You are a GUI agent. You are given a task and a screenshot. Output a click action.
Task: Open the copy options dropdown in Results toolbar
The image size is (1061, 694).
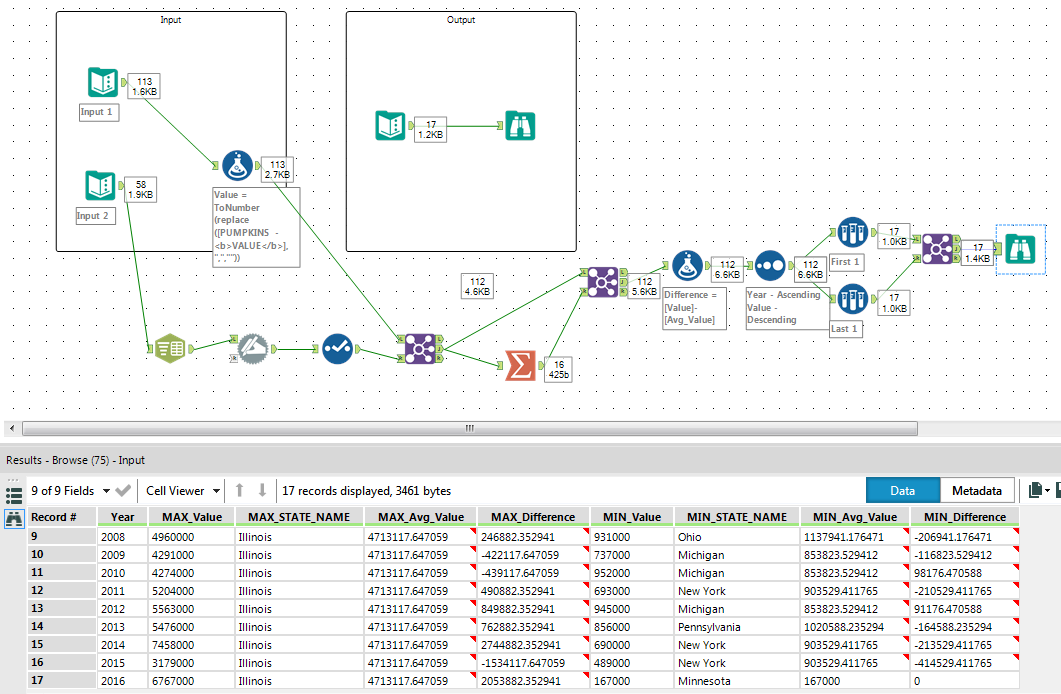click(1045, 490)
